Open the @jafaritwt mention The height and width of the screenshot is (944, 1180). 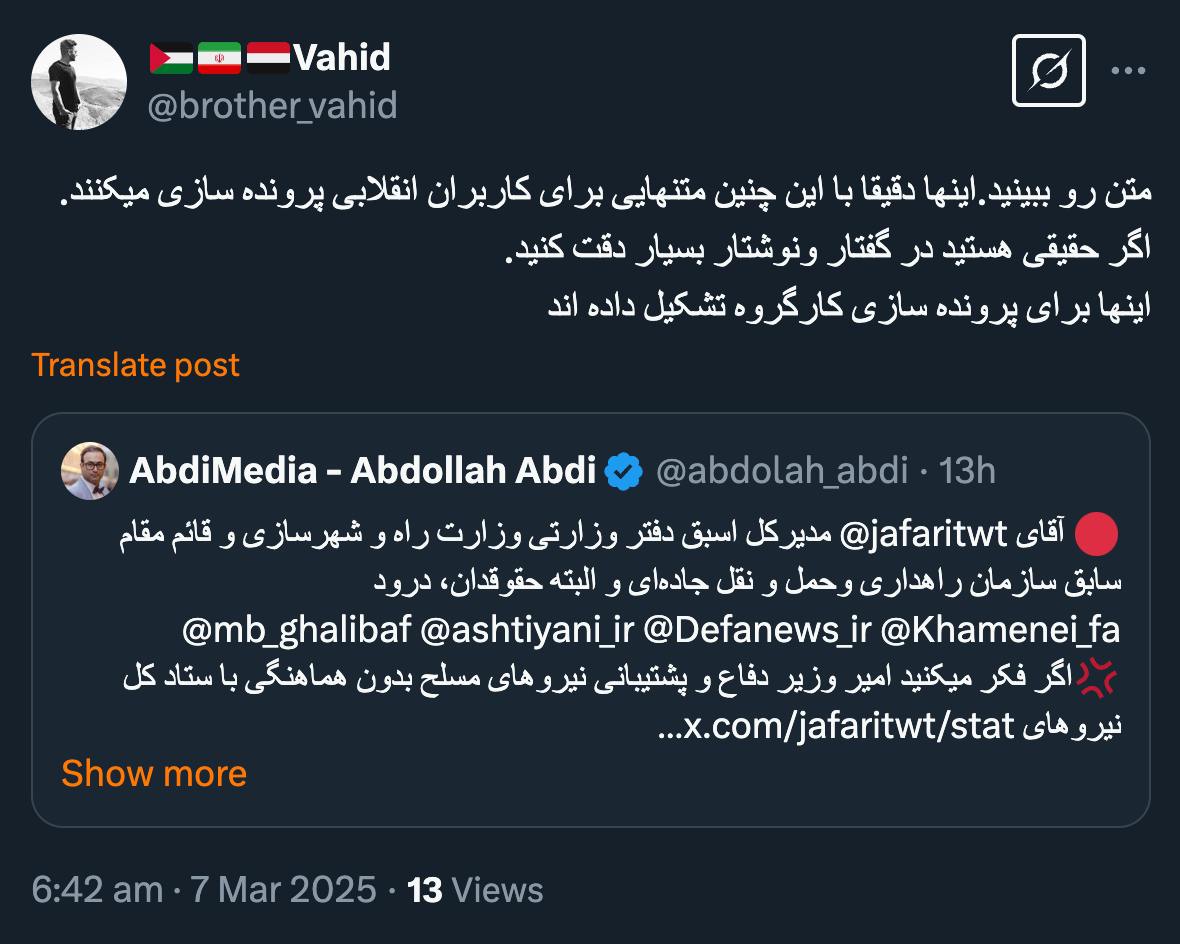tap(923, 535)
